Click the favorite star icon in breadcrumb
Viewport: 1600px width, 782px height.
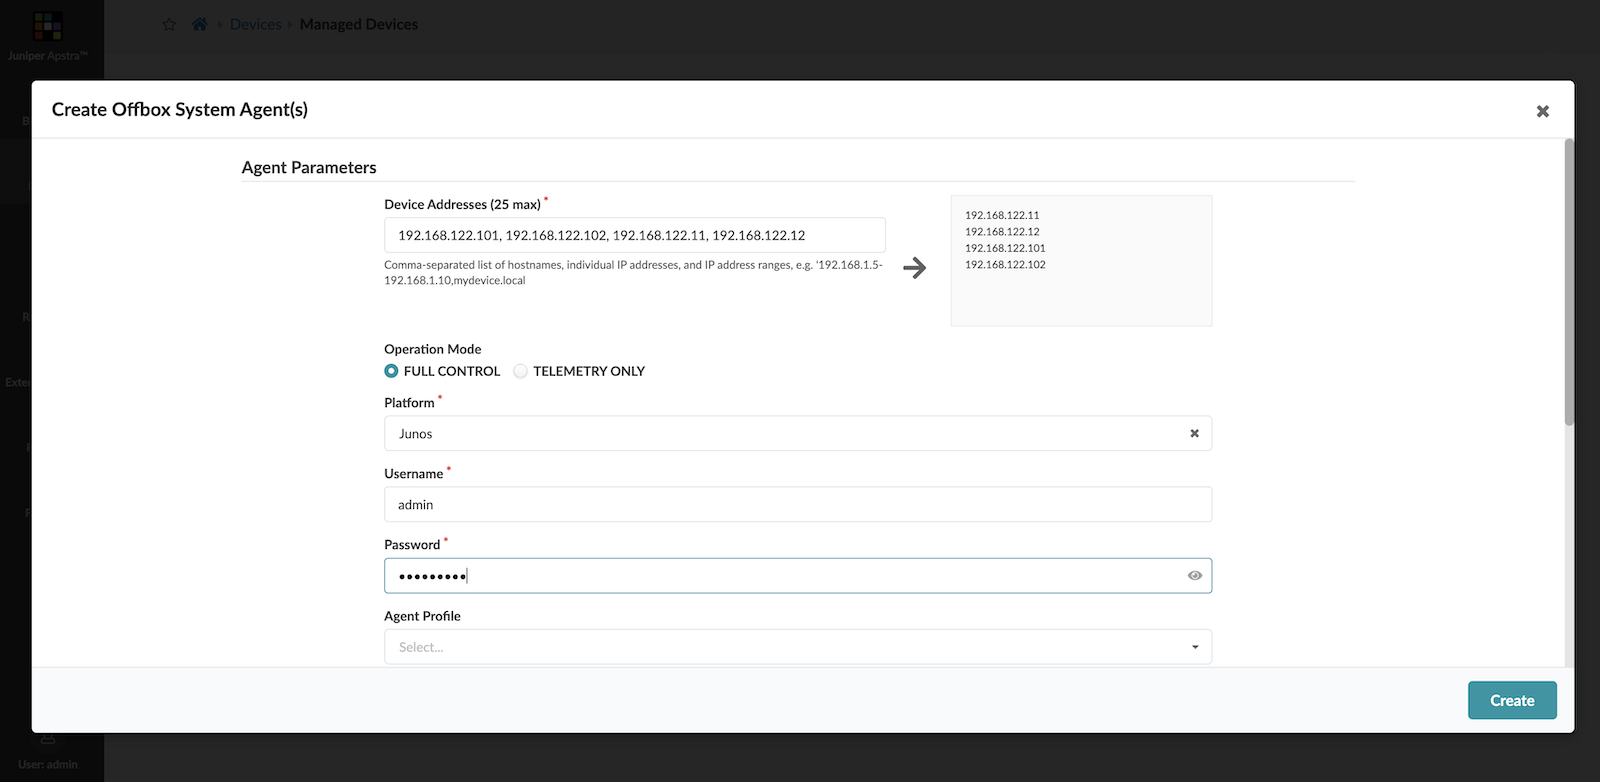coord(169,24)
